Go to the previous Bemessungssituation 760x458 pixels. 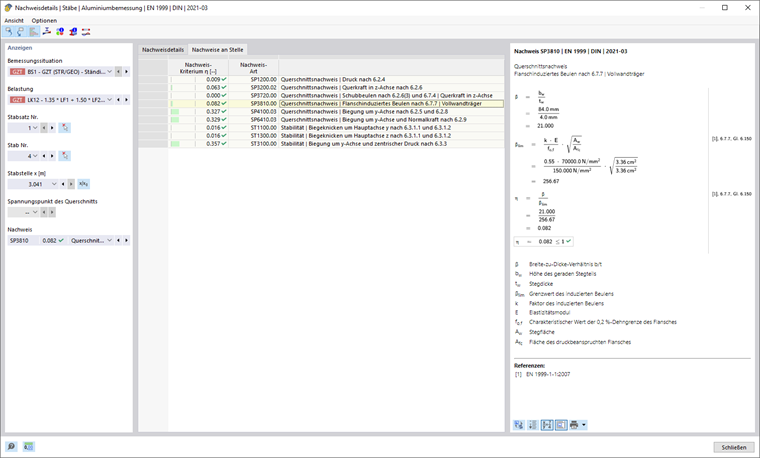pos(118,72)
